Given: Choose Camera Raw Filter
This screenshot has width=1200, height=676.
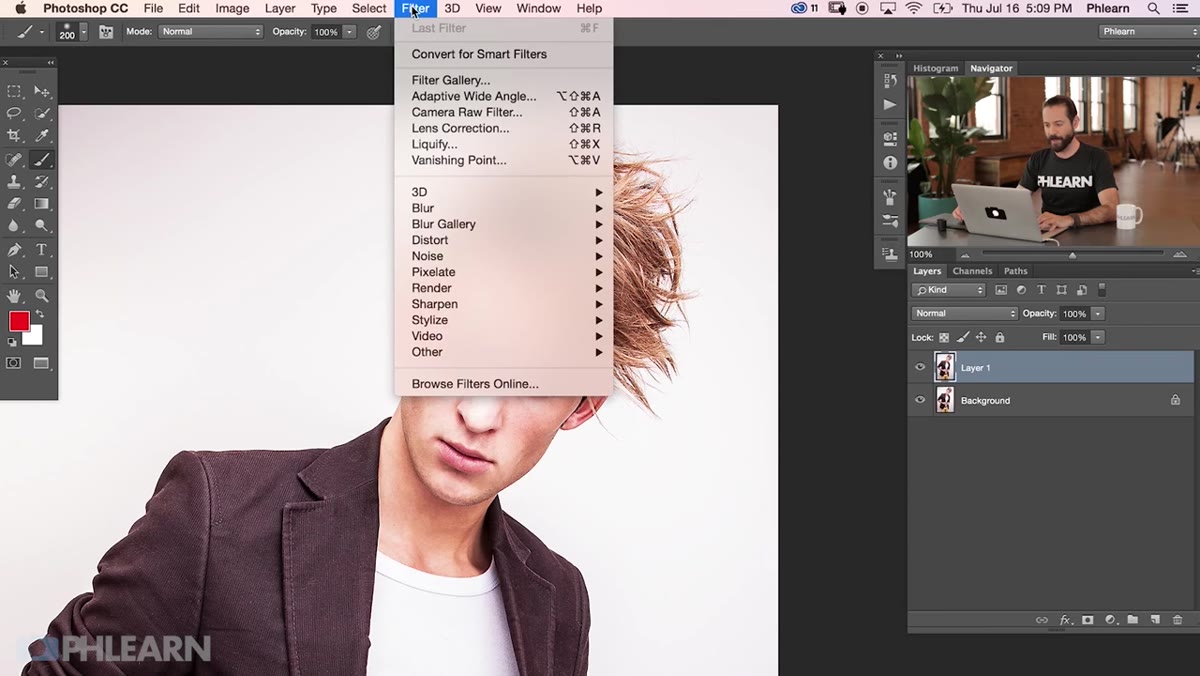Looking at the screenshot, I should [505, 112].
